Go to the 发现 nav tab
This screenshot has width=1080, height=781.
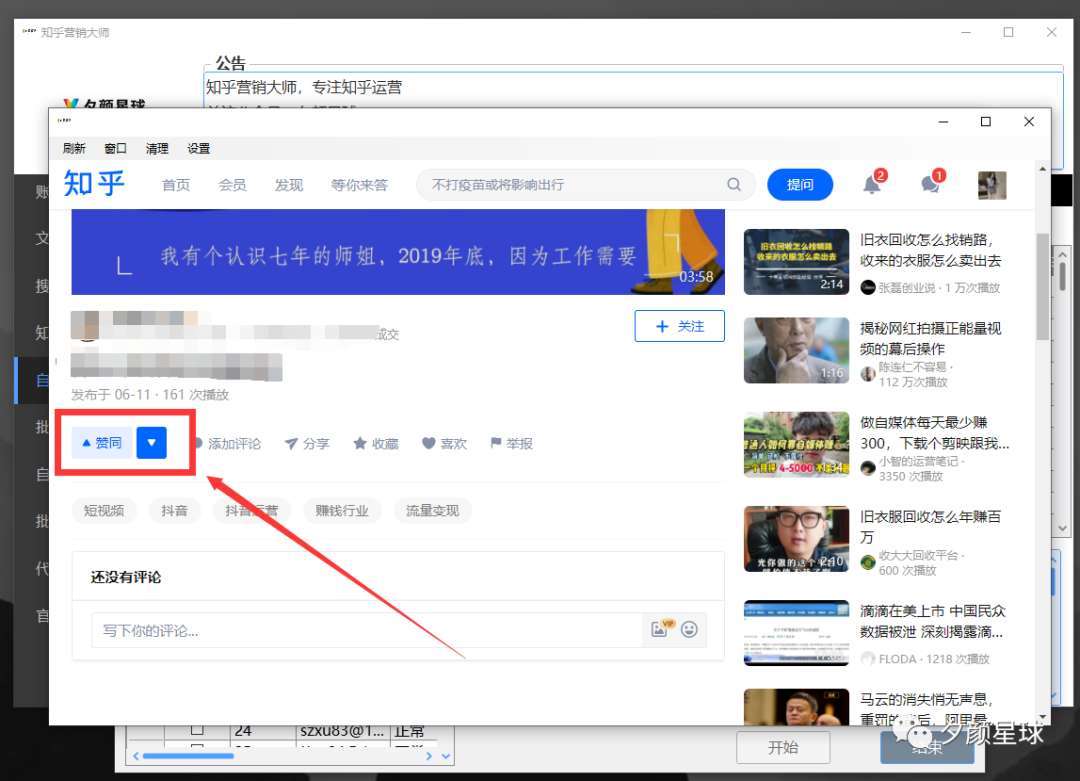coord(289,185)
